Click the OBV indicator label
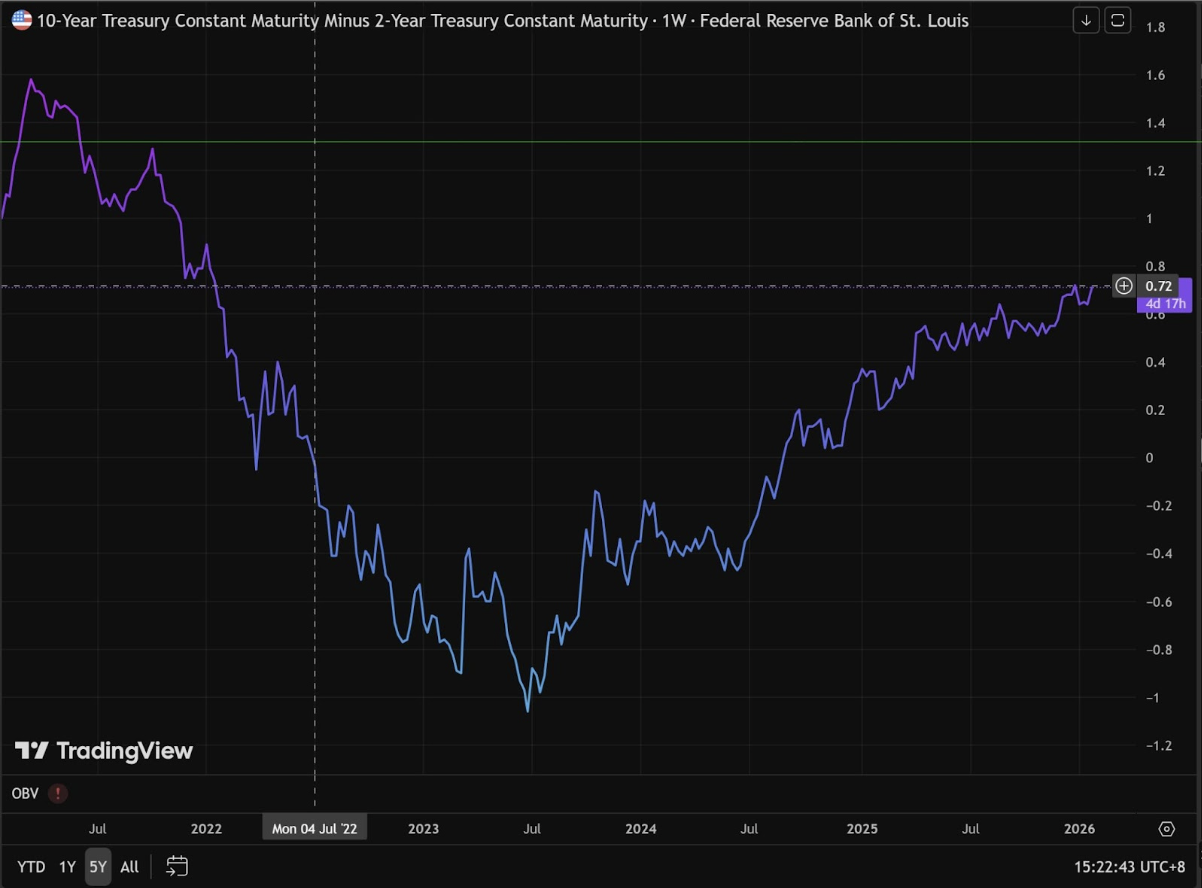 click(27, 793)
